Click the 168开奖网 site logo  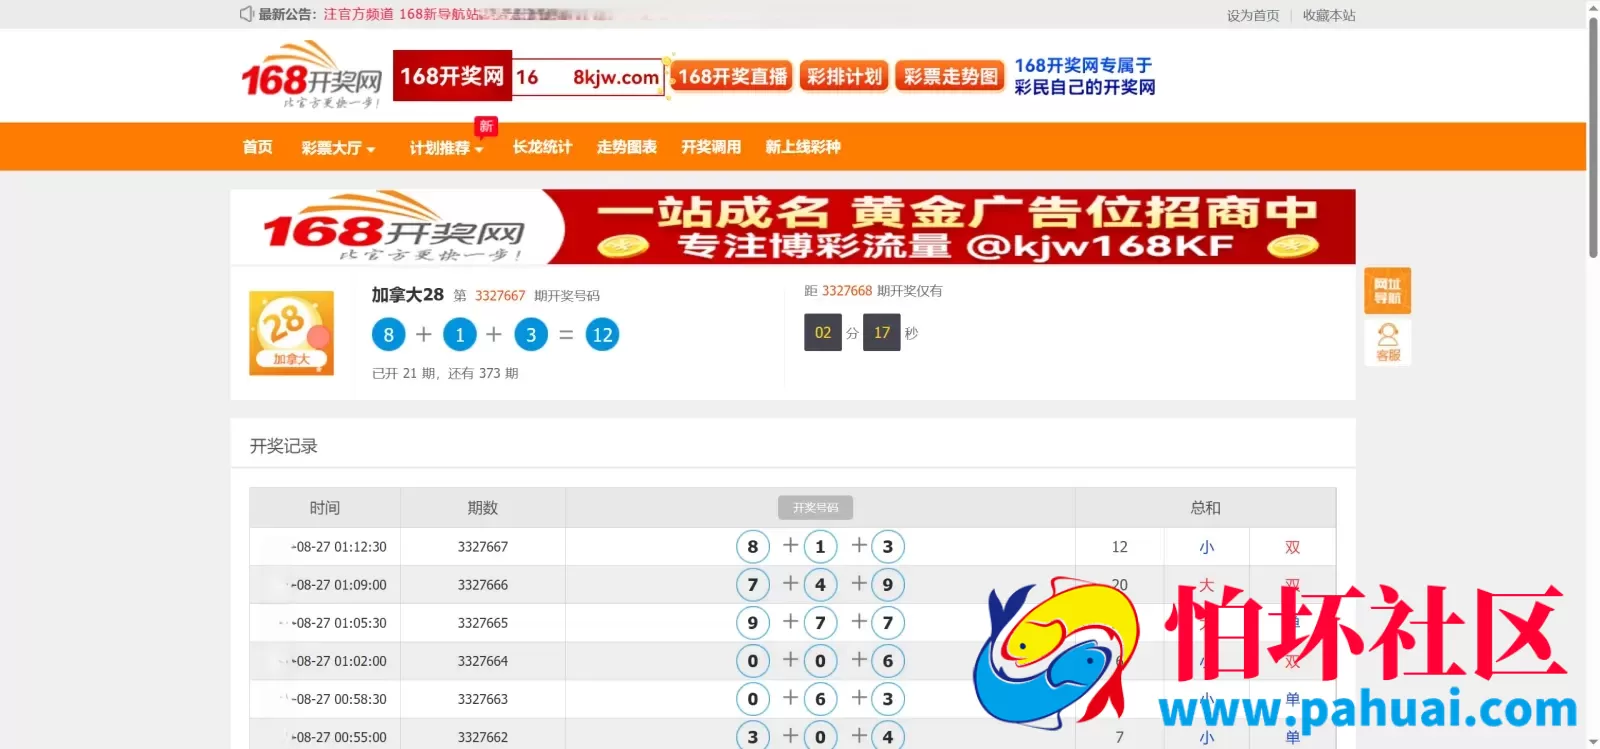point(311,75)
